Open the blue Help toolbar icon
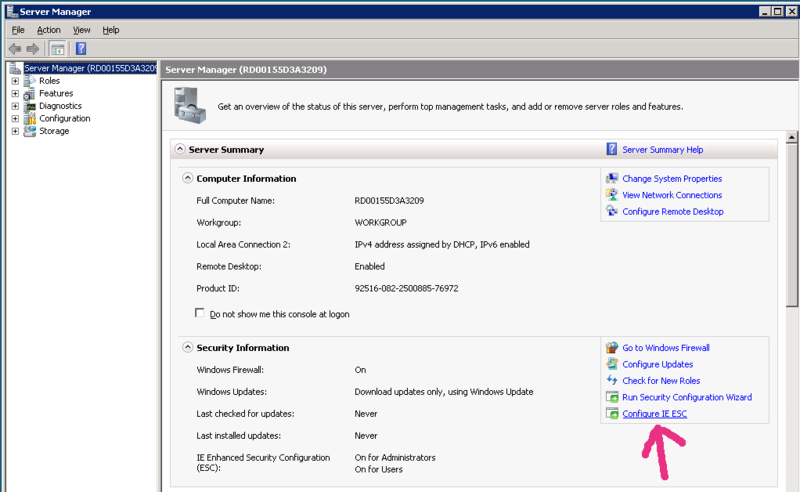This screenshot has width=800, height=492. [81, 48]
